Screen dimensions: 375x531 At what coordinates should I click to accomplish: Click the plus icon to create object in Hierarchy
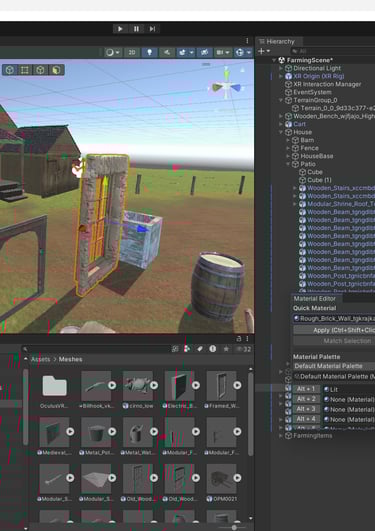264,51
